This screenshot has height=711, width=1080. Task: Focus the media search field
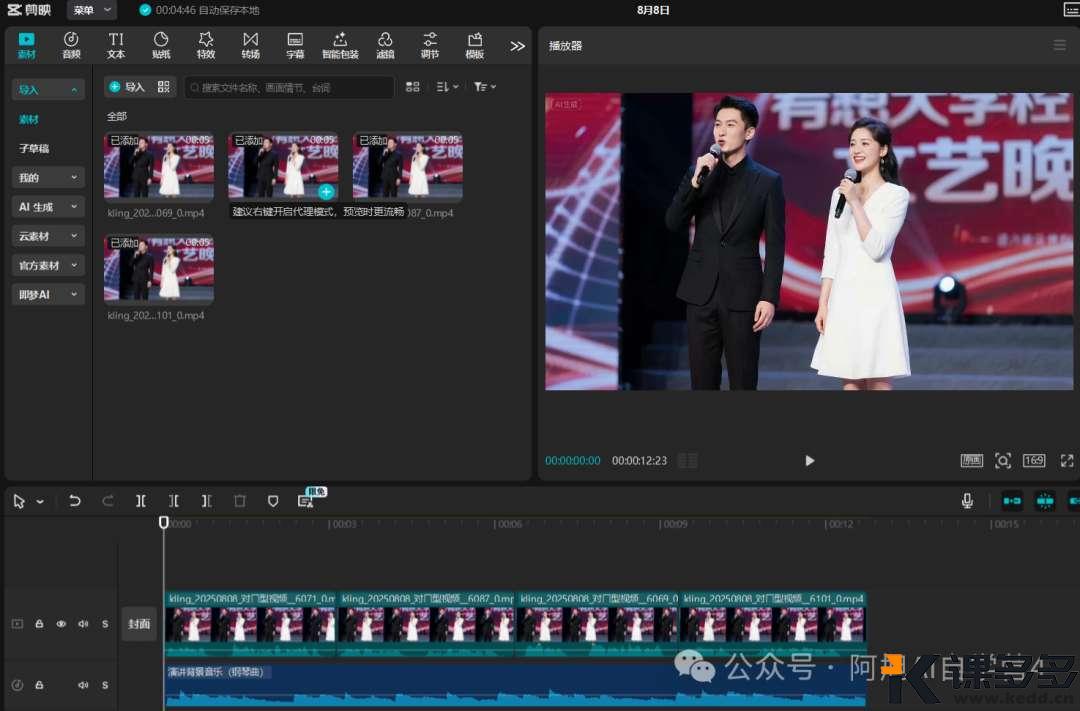tap(289, 87)
